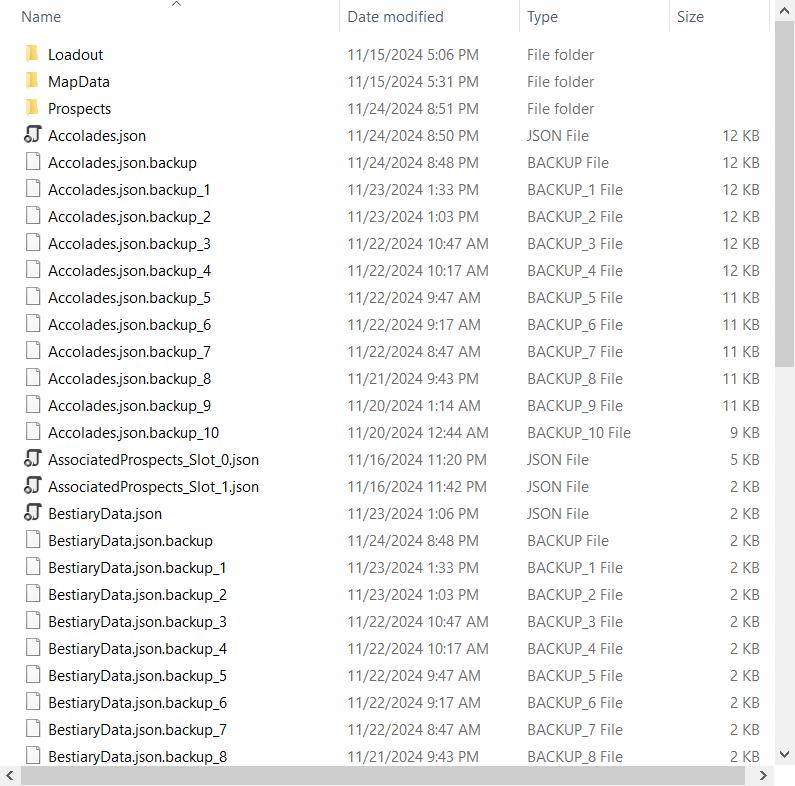Viewport: 795px width, 786px height.
Task: Click the Accolades.json.backup_7 file icon
Action: [x=33, y=350]
